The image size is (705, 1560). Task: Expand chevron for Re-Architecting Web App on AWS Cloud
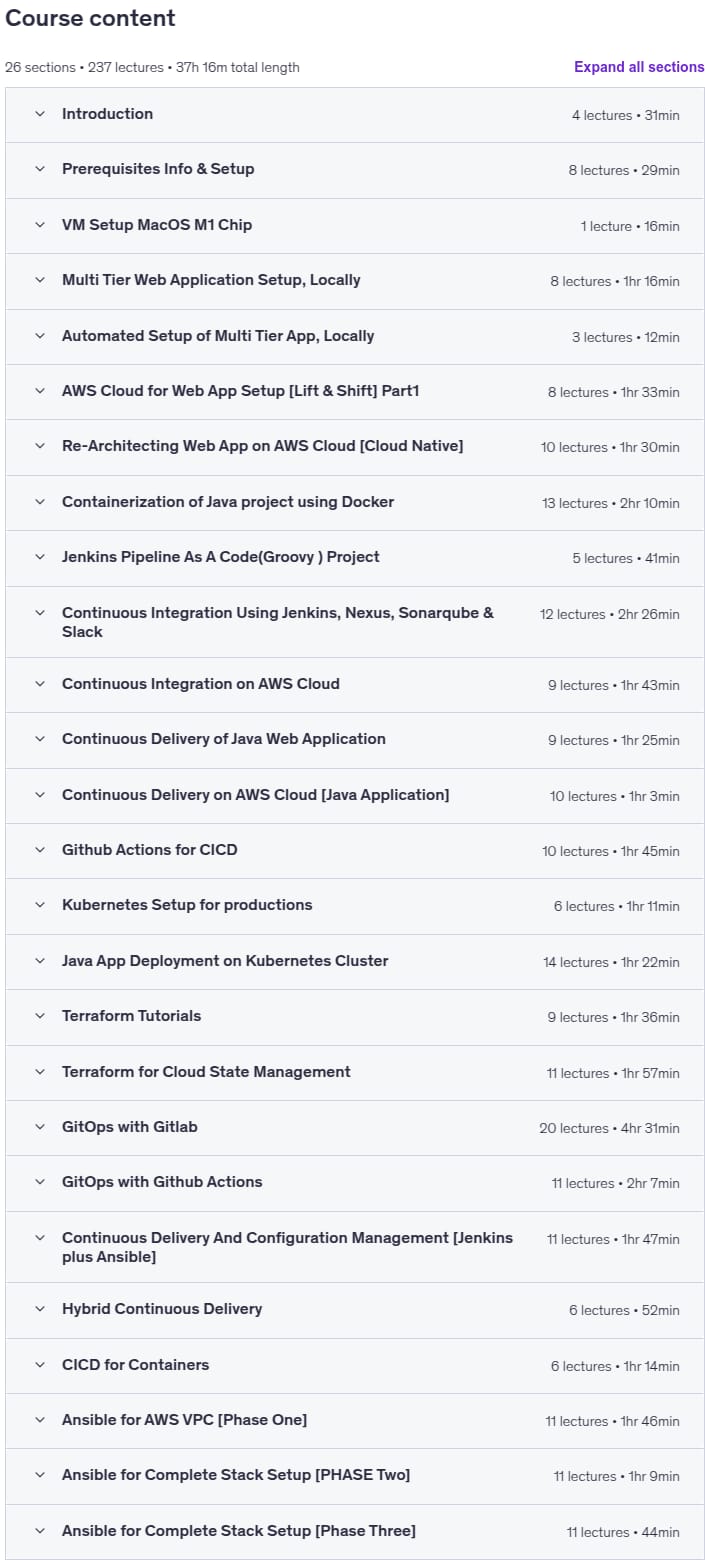[x=40, y=446]
